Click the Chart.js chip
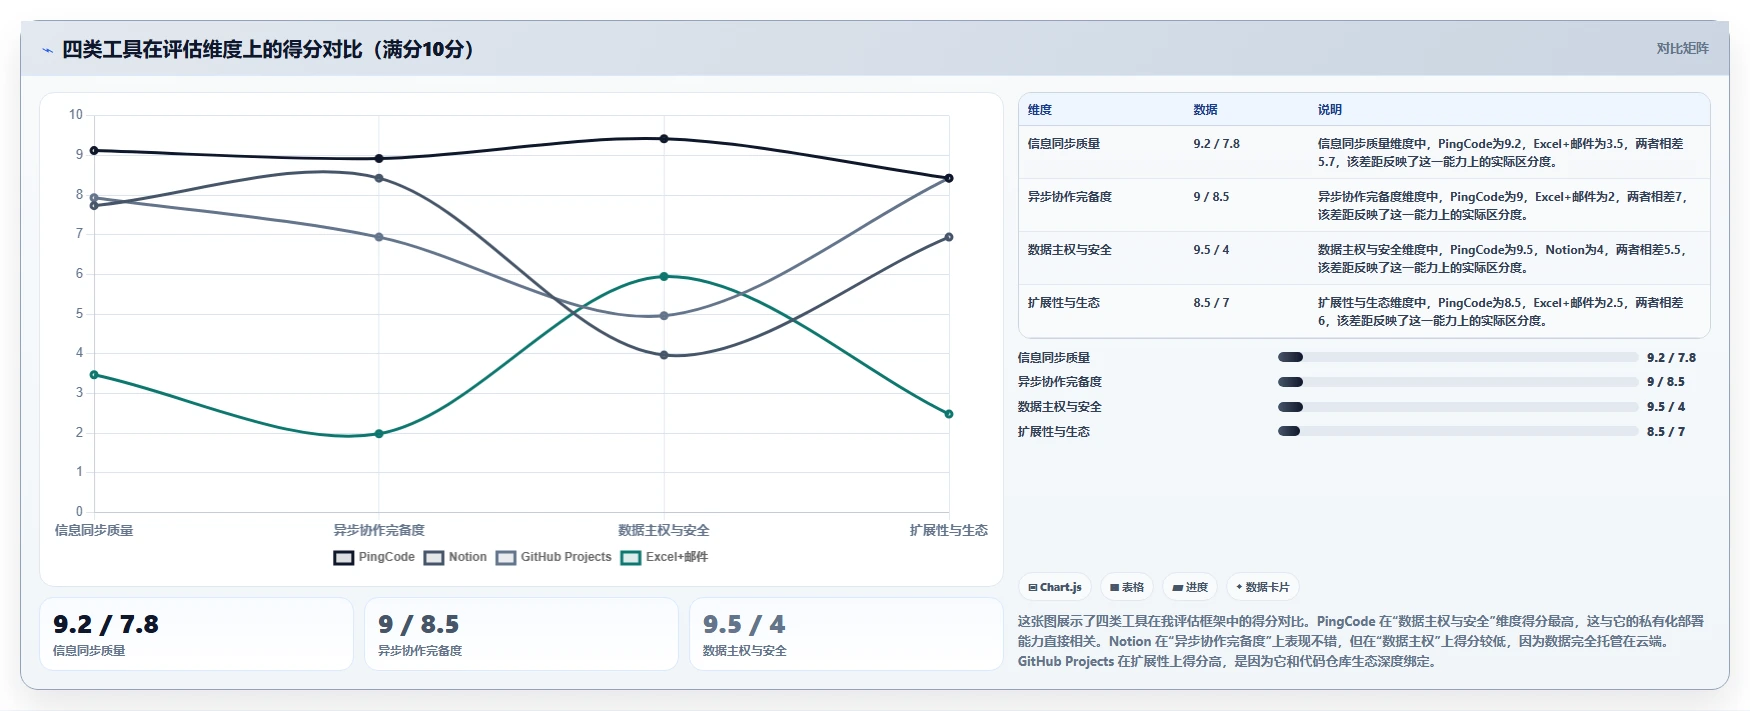This screenshot has width=1750, height=711. click(1055, 587)
